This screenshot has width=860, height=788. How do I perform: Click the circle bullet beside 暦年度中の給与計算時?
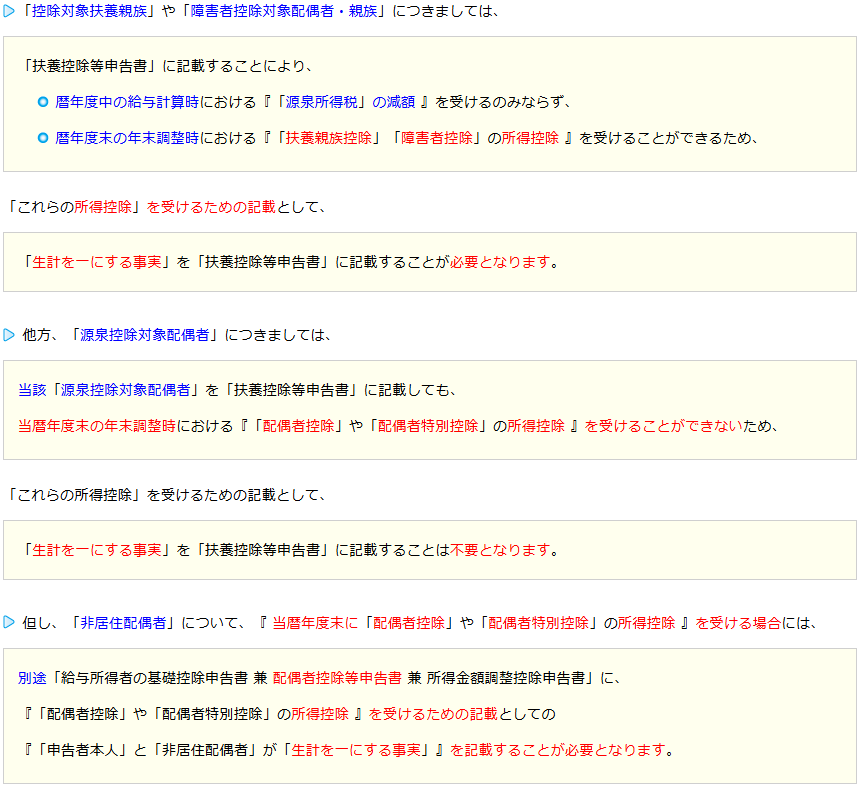click(42, 102)
